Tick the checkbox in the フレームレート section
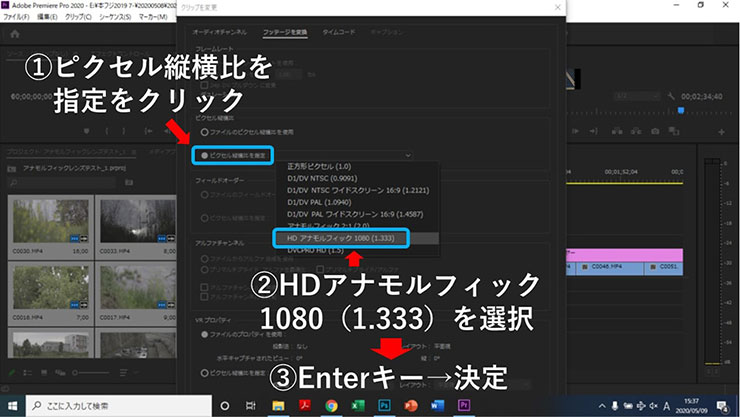This screenshot has height=417, width=740. (204, 85)
